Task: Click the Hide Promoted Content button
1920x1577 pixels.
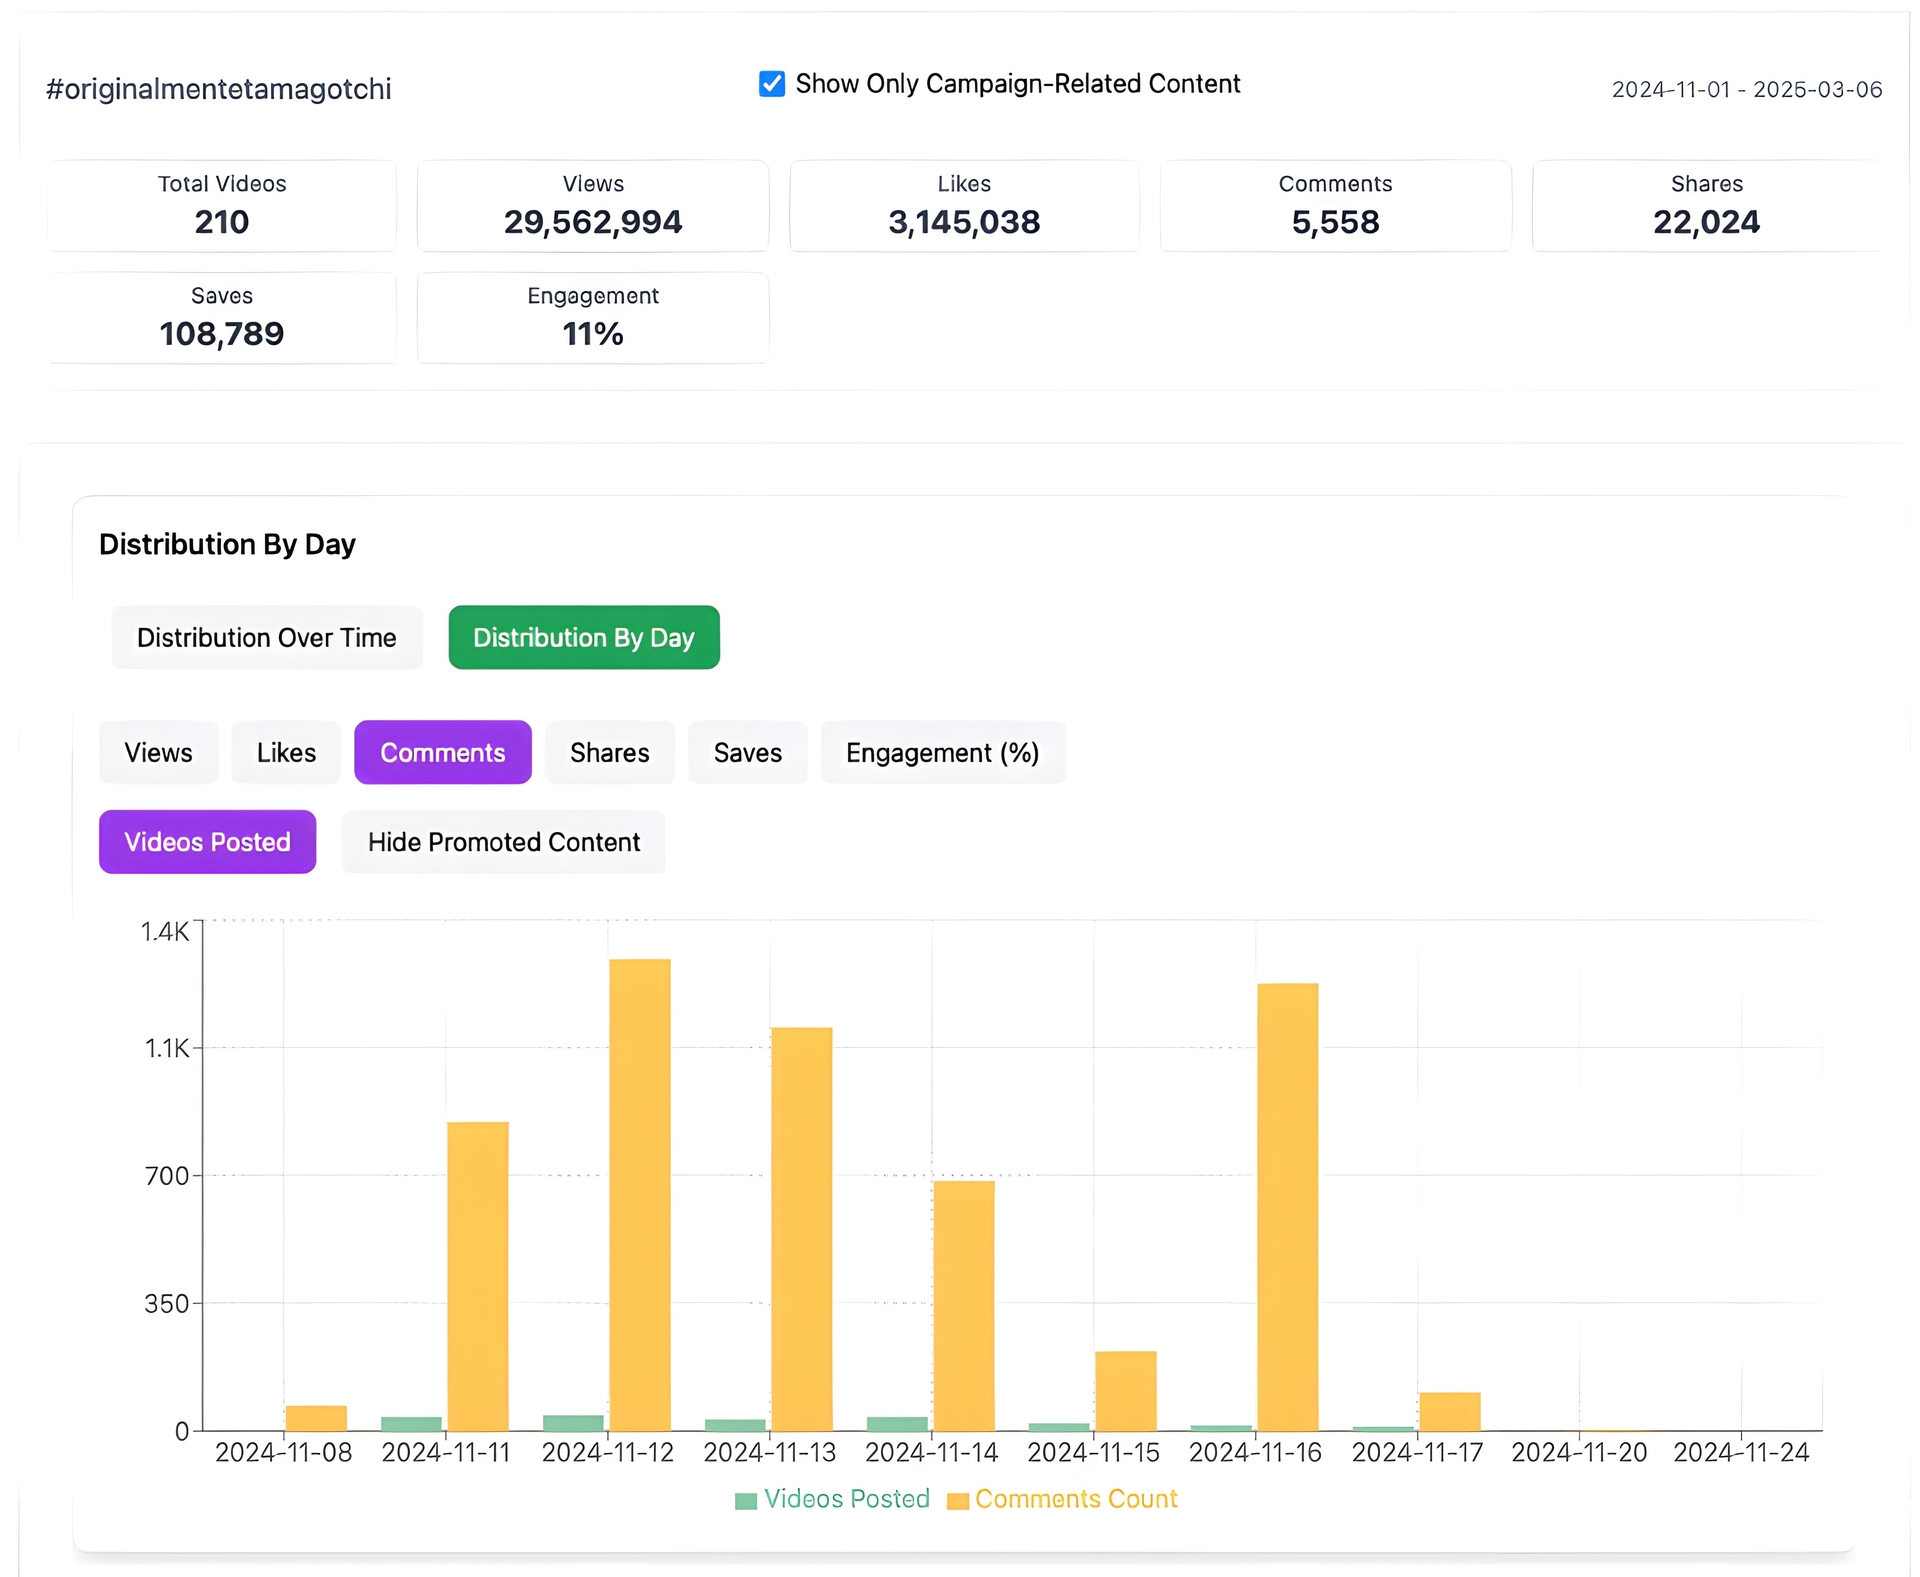Action: pos(502,840)
